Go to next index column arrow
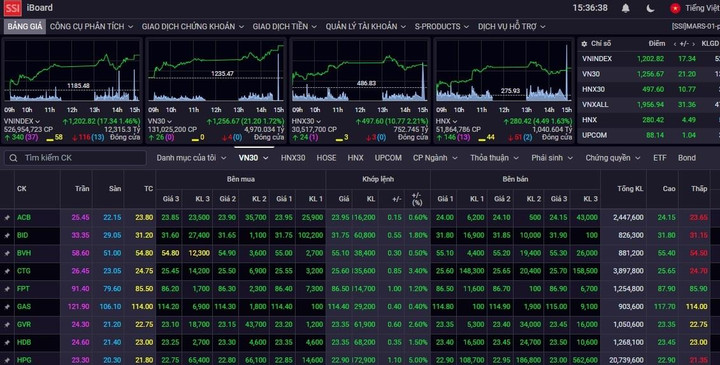 (x=693, y=44)
